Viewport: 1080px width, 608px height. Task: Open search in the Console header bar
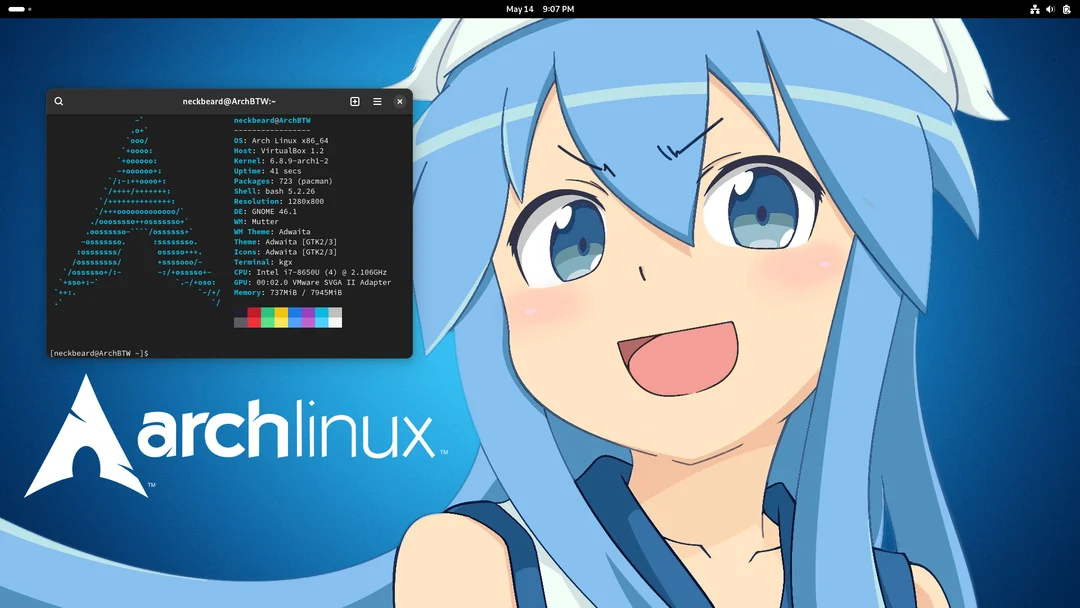pos(59,101)
